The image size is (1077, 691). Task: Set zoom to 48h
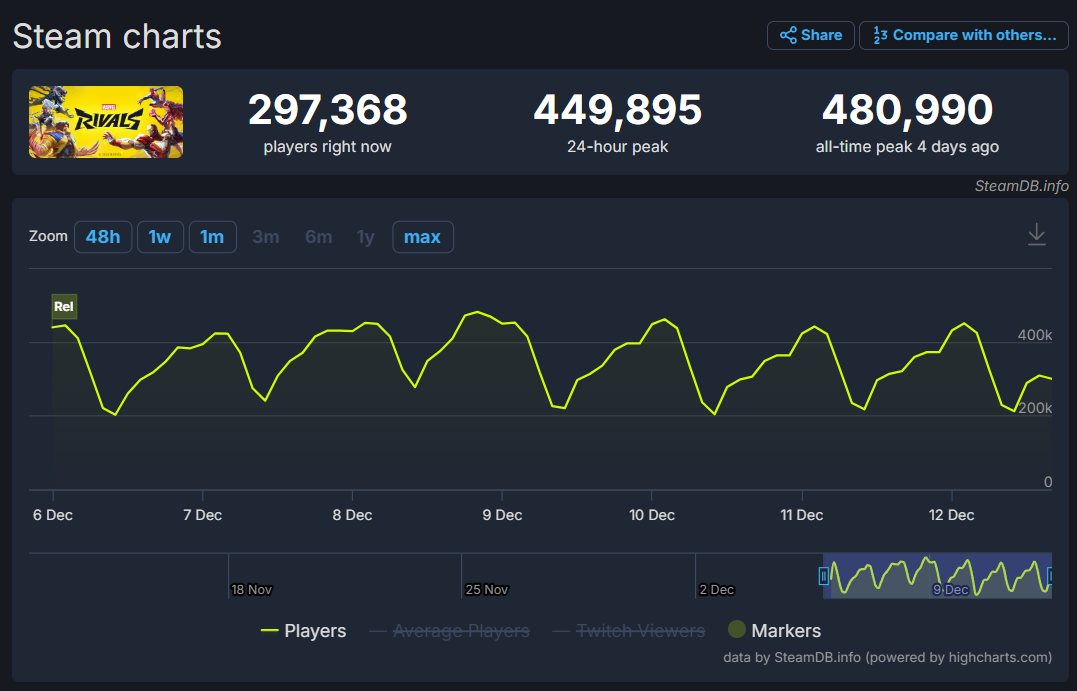coord(103,237)
